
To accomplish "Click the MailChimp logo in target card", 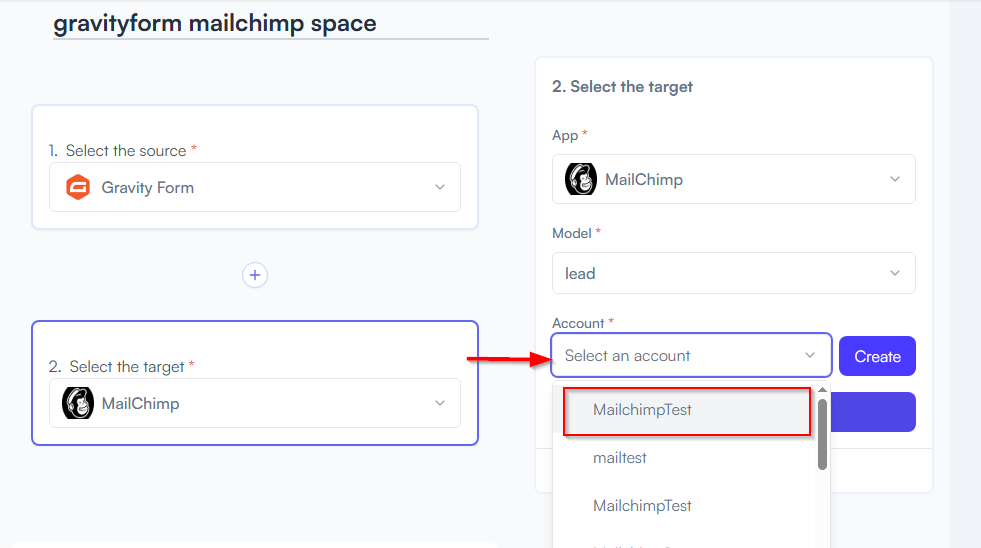I will 78,403.
